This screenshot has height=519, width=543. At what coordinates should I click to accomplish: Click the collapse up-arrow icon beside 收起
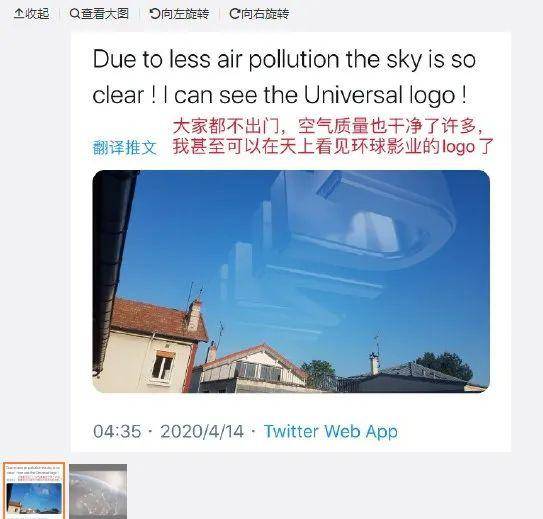tap(18, 14)
